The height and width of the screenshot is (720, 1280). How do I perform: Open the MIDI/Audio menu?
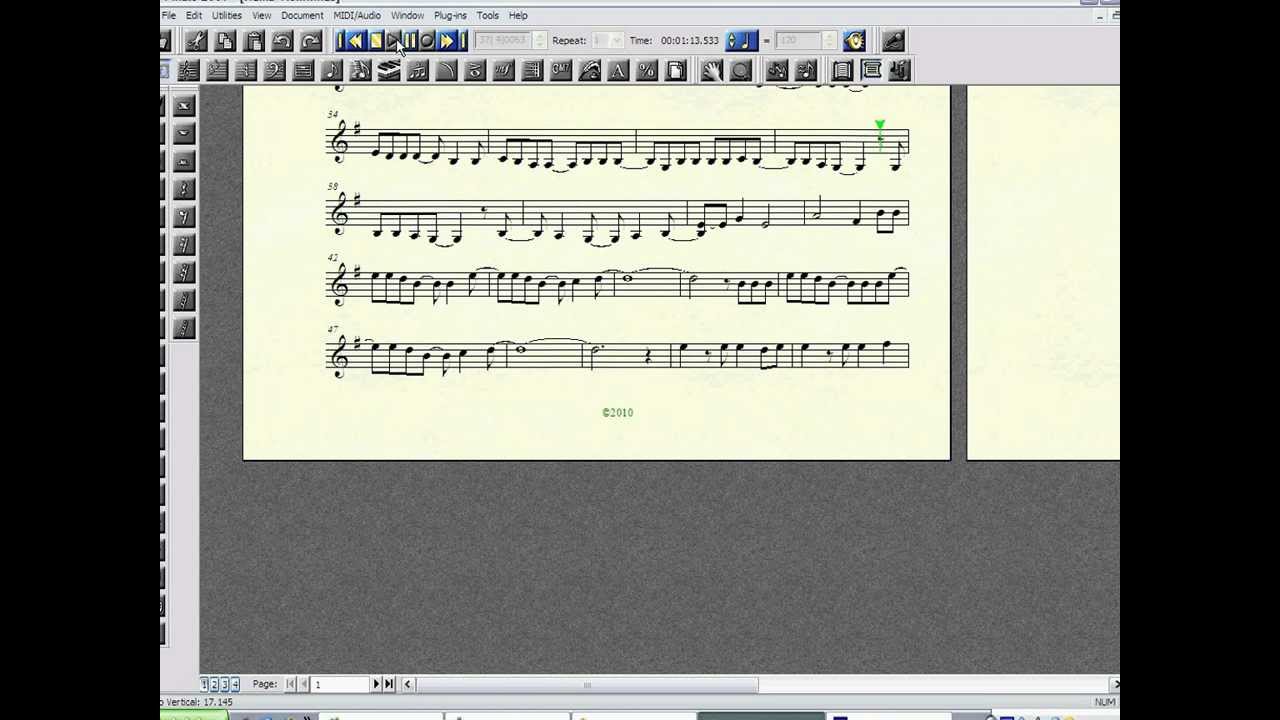click(357, 15)
